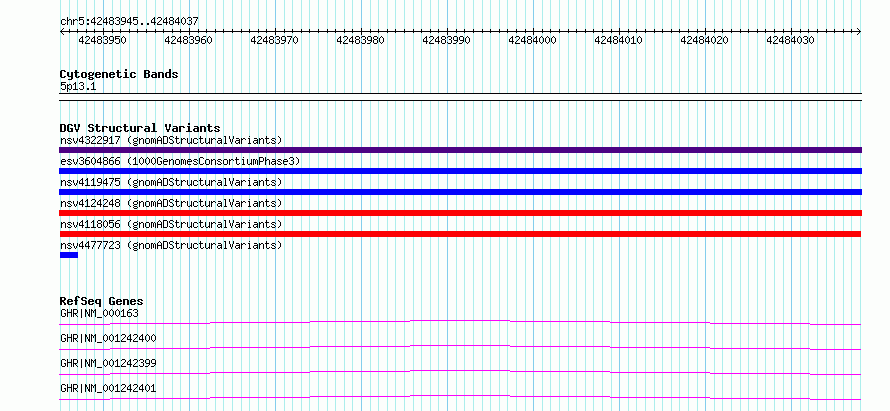
Task: Open the nsv4477723 gnomAD variant label
Action: 171,245
